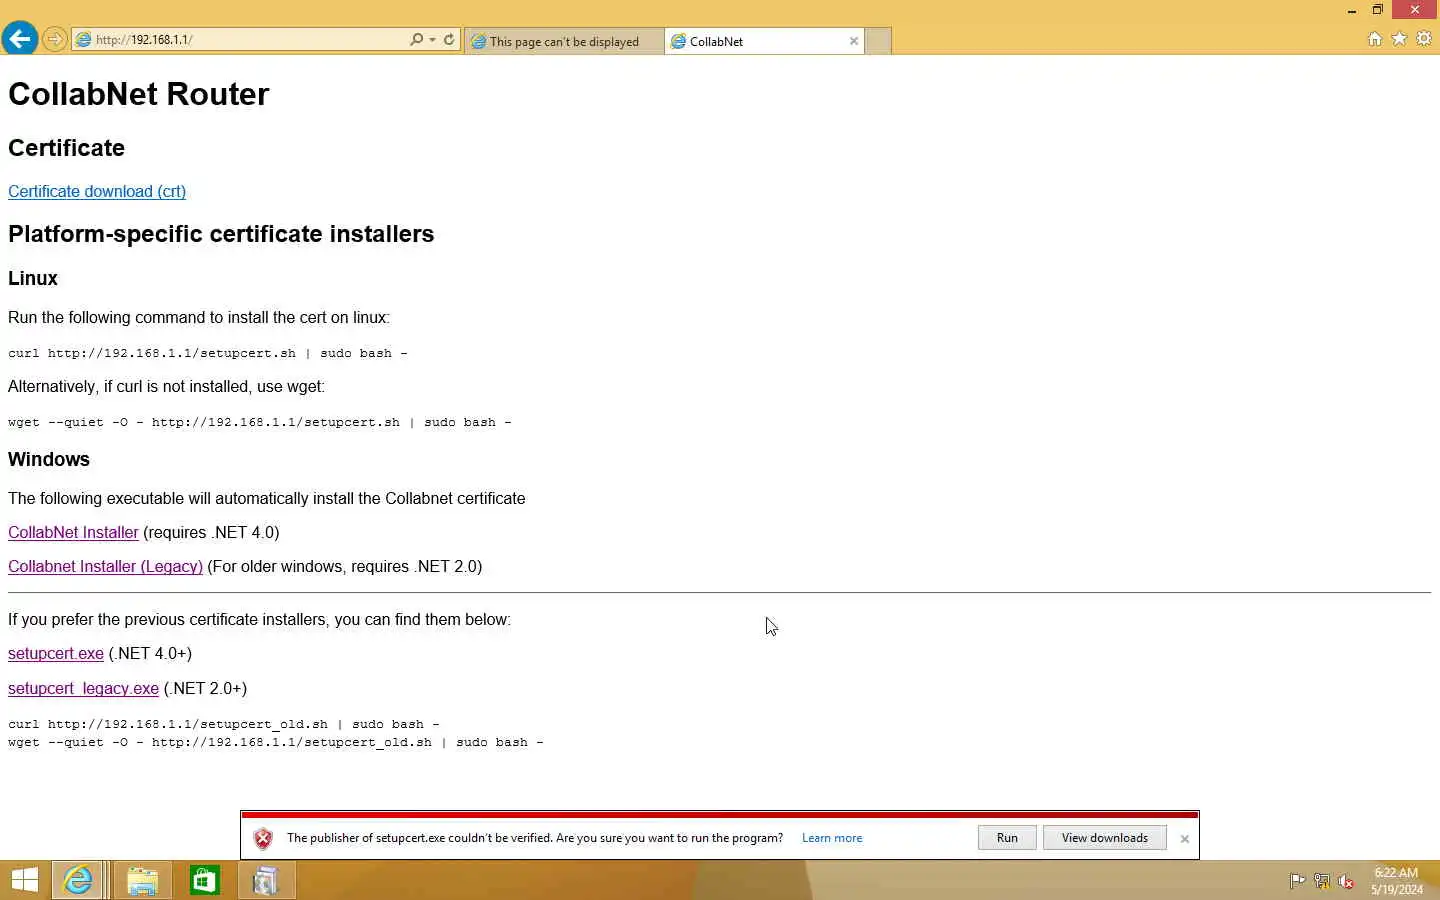The width and height of the screenshot is (1440, 900).
Task: Open Internet Explorer in the taskbar
Action: 78,880
